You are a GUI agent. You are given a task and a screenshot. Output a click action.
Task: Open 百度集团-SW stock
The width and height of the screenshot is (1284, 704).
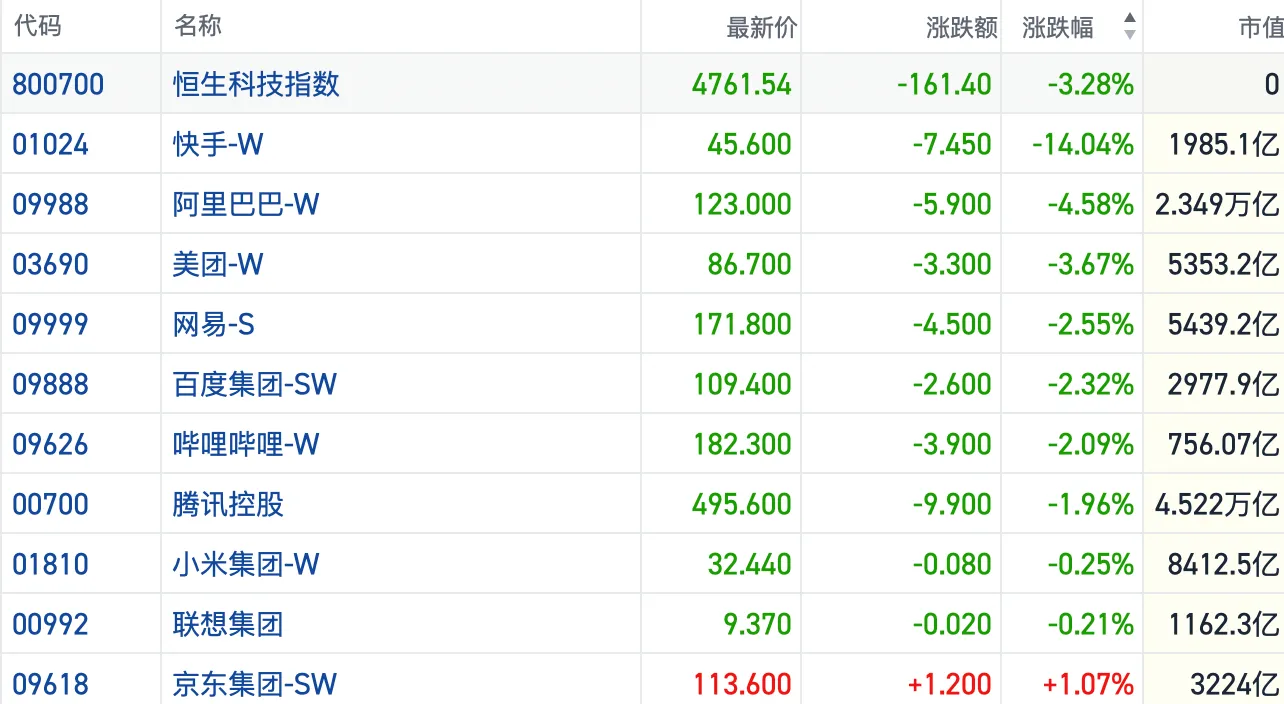pos(255,384)
